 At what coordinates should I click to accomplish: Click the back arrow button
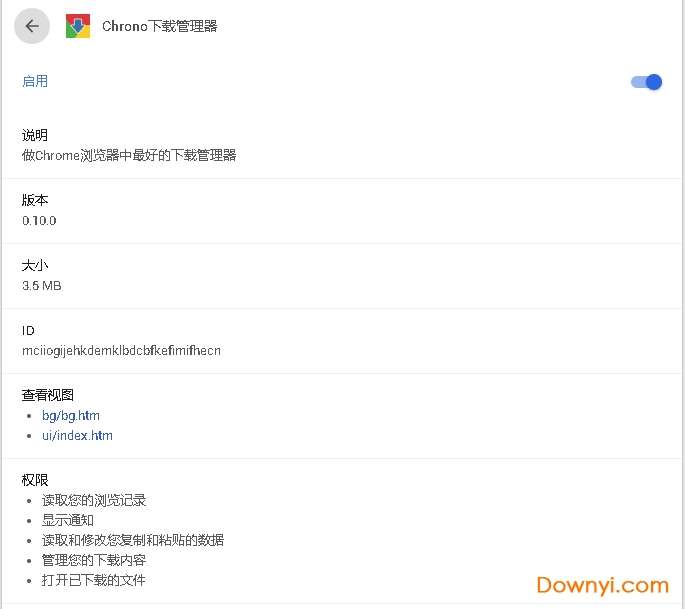tap(32, 27)
